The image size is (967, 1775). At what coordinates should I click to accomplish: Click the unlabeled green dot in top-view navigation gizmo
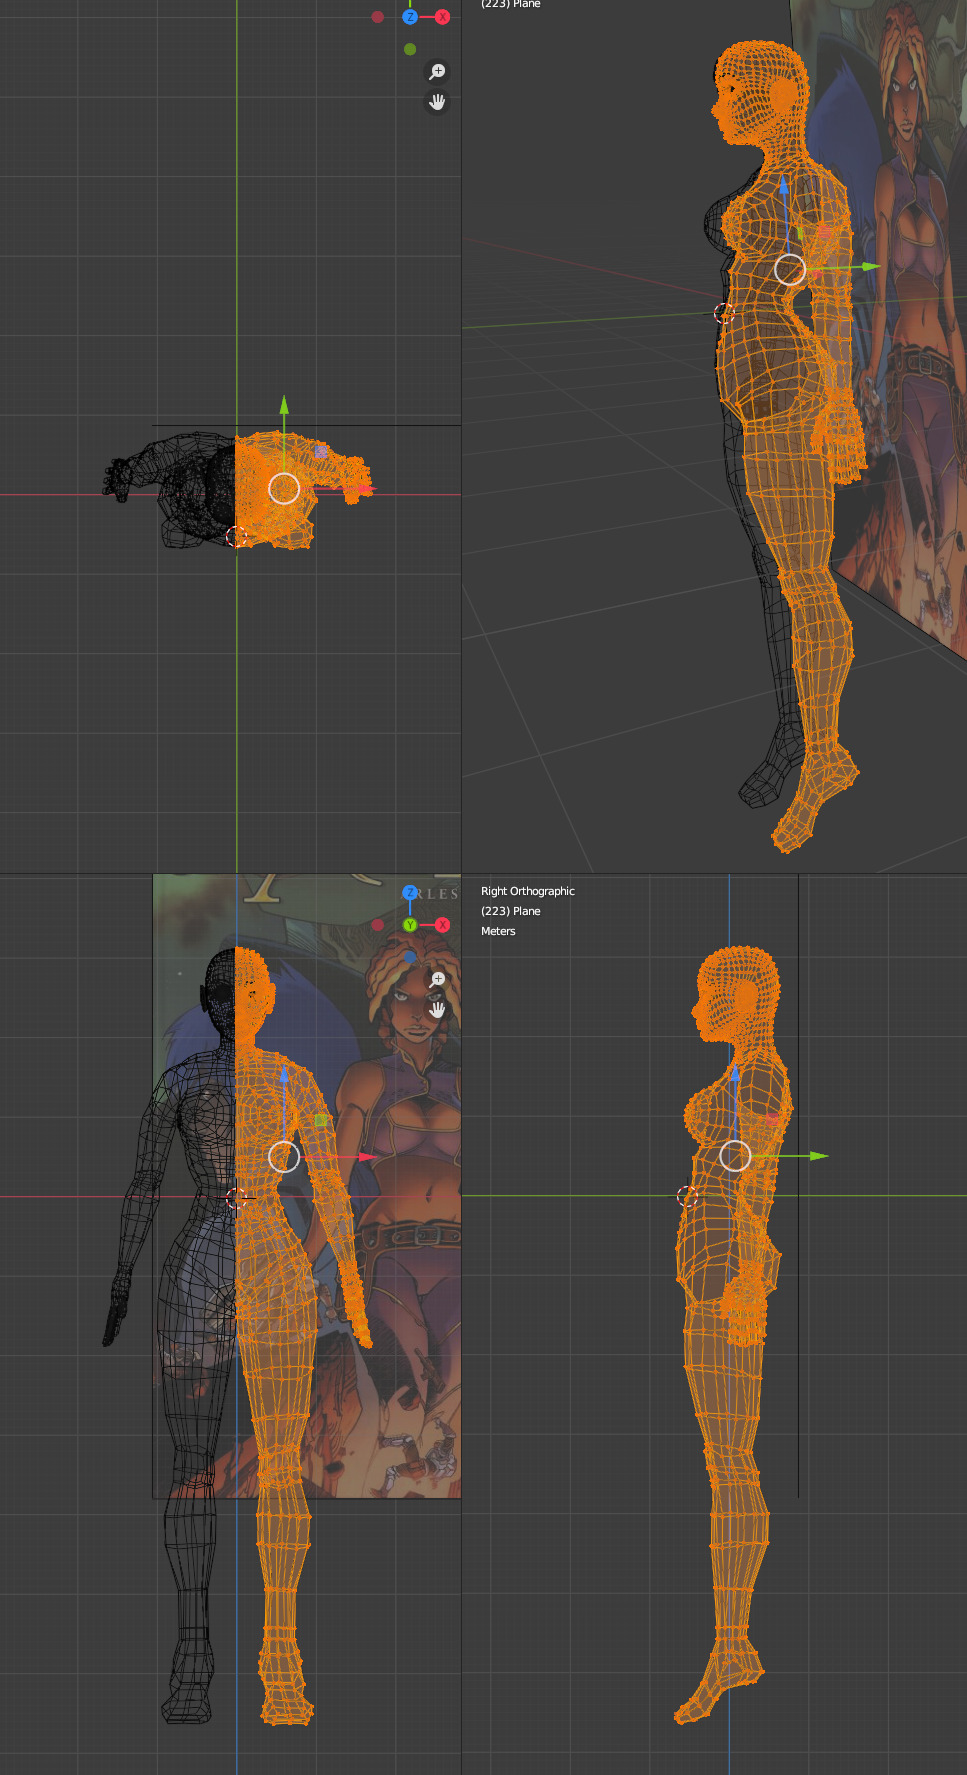coord(410,49)
